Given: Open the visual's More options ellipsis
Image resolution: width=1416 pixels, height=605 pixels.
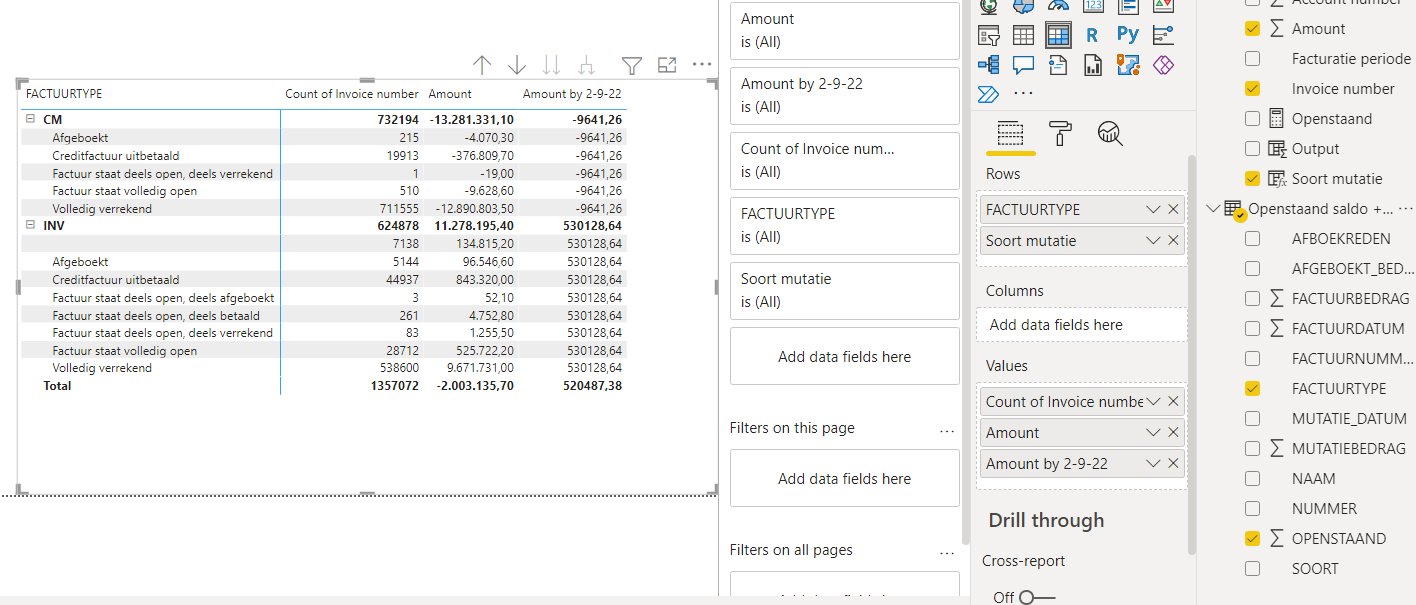Looking at the screenshot, I should coord(702,65).
